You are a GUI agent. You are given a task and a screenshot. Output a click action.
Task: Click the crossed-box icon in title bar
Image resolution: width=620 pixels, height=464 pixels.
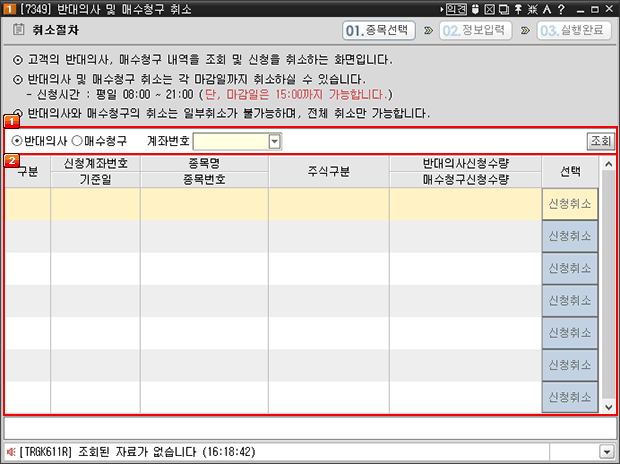pos(489,9)
